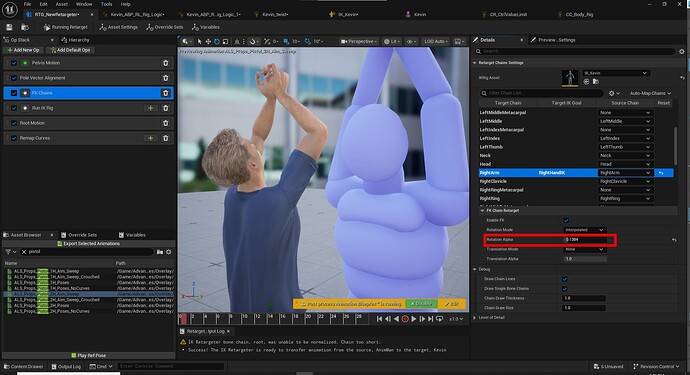
Task: Toggle surface snapping in viewport toolbar
Action: tap(253, 41)
